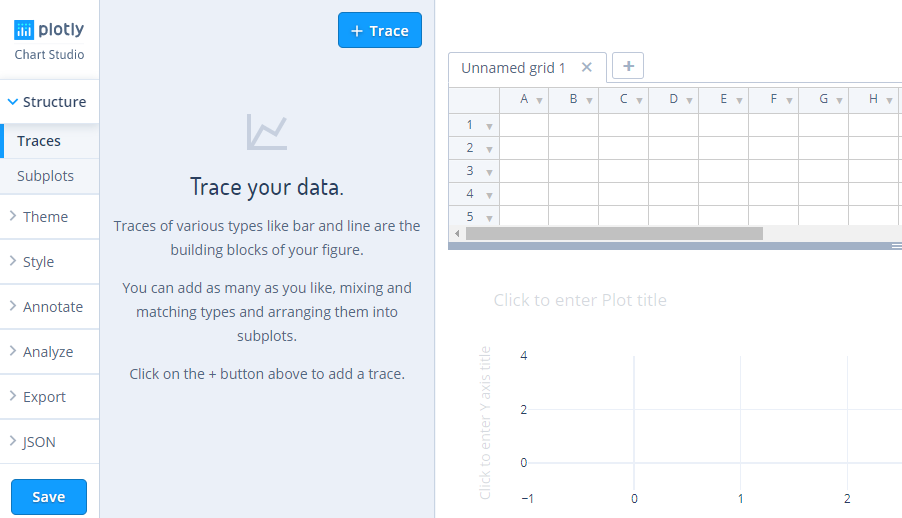Add a new grid tab with plus icon
The image size is (902, 518).
point(628,66)
